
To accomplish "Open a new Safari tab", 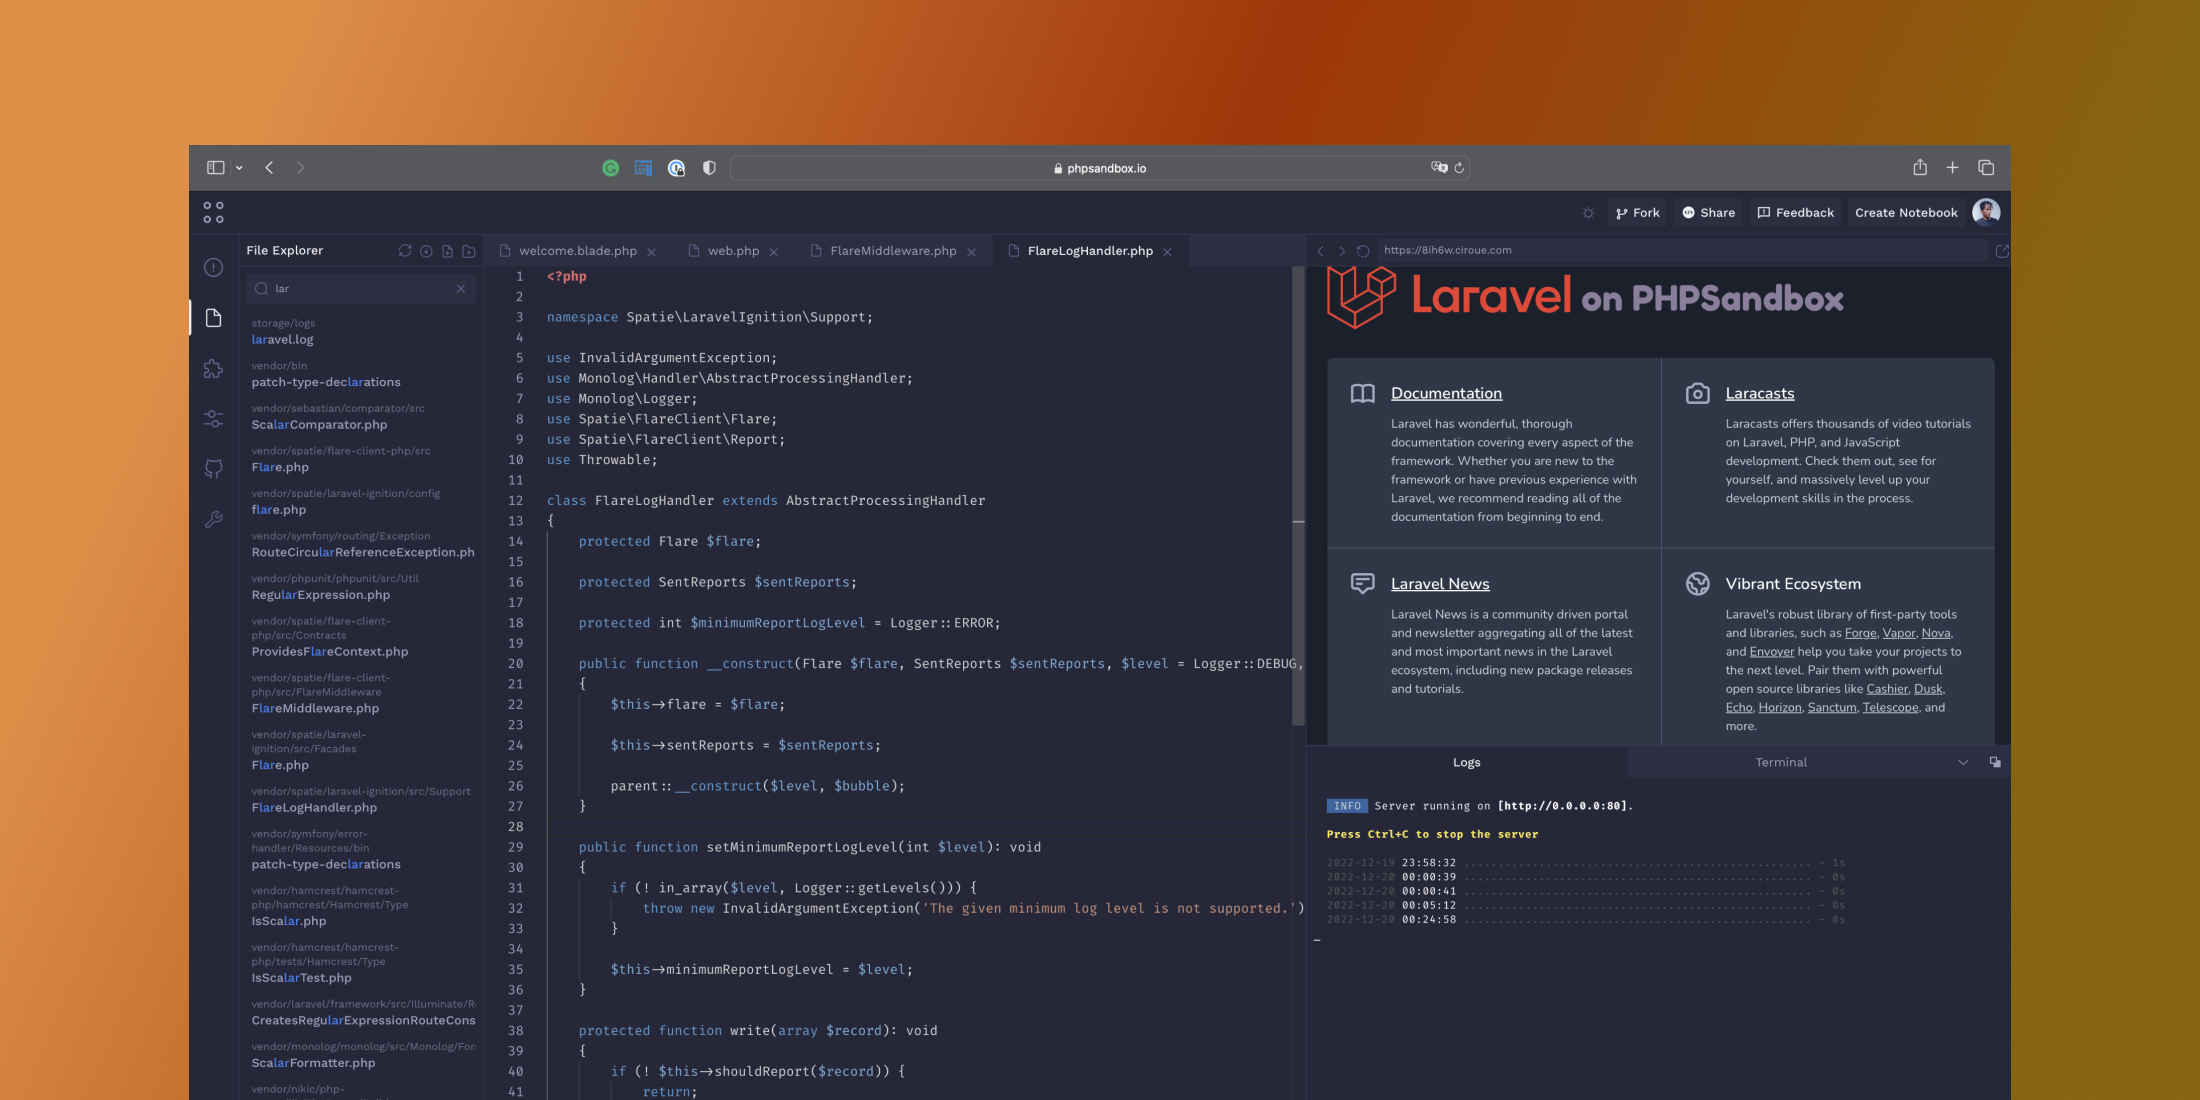I will pos(1953,168).
